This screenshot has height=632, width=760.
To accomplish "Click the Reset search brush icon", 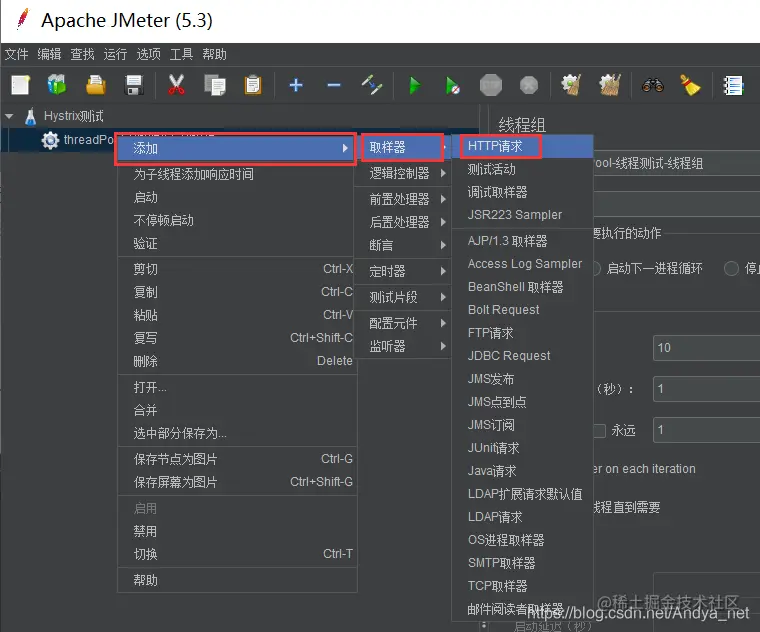I will [x=690, y=85].
